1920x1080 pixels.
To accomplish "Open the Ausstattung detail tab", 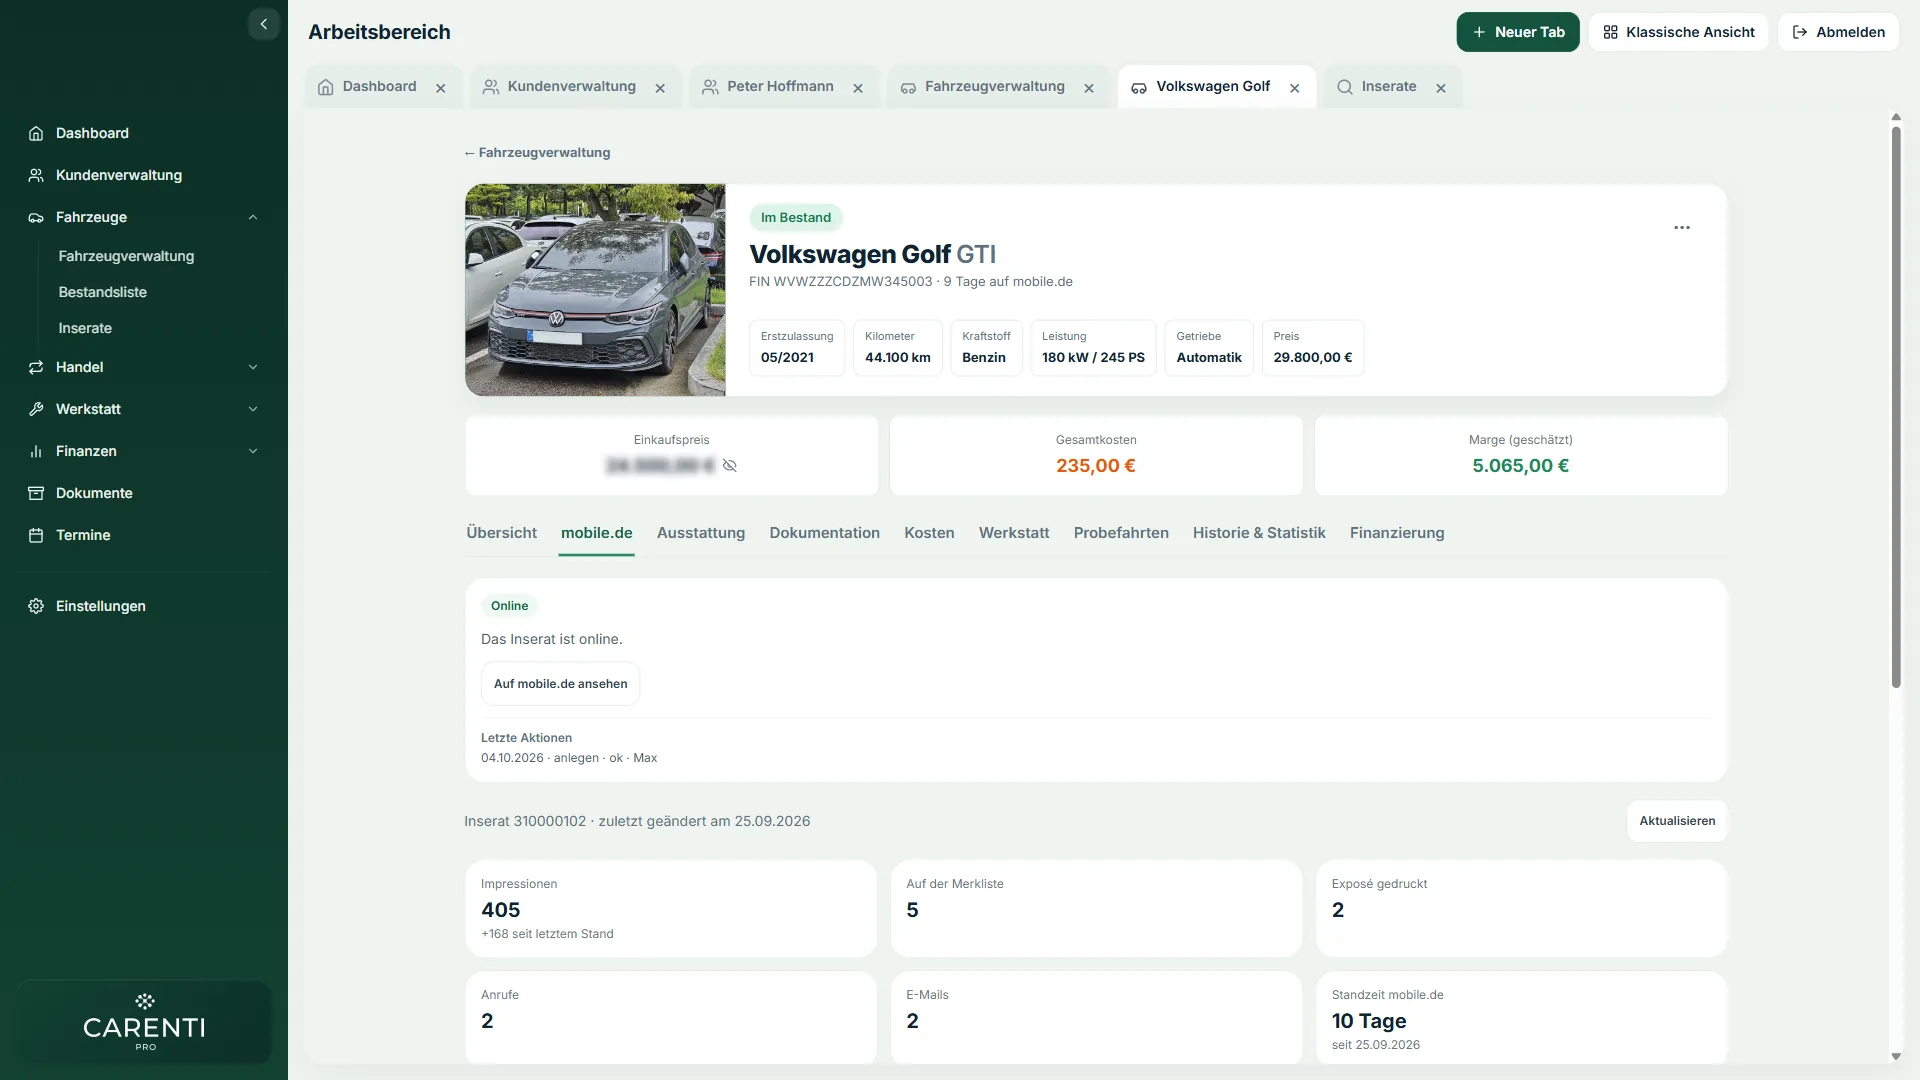I will 701,533.
